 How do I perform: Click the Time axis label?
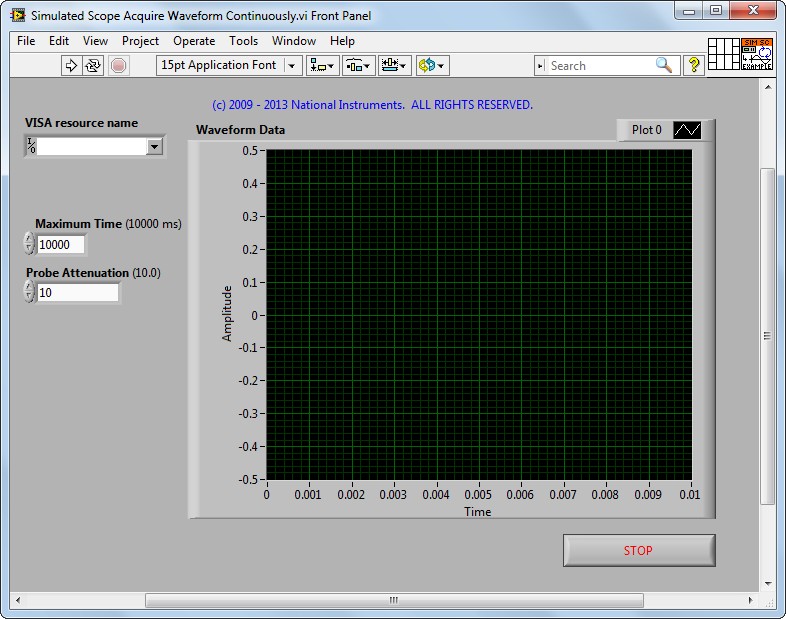coord(478,512)
